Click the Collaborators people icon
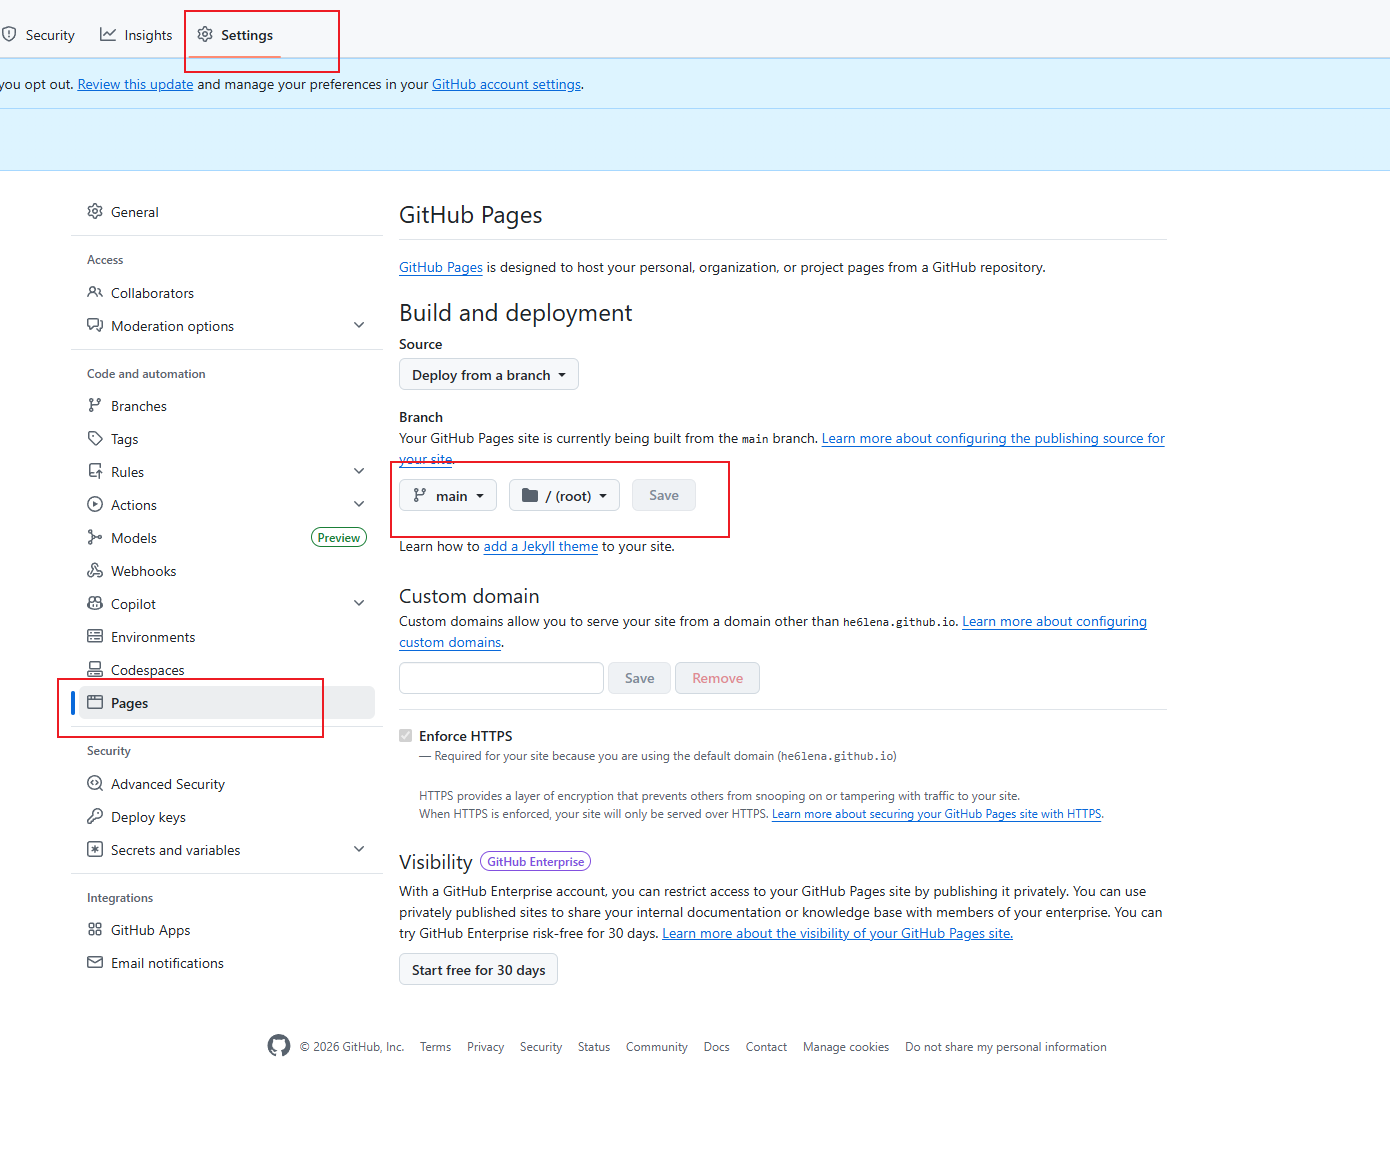 pyautogui.click(x=95, y=293)
